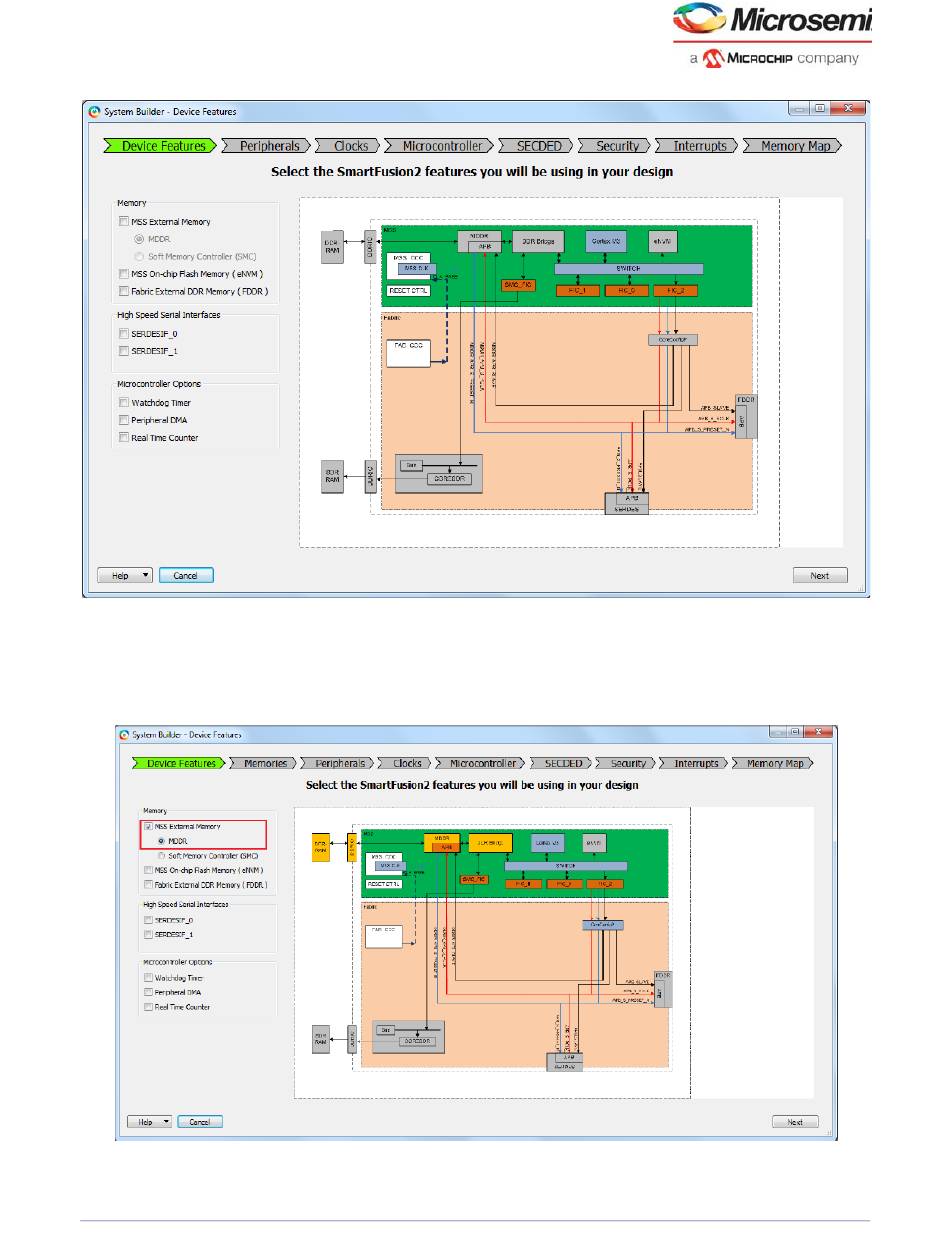Click SMC_FIC block in diagram, window without Memories tab

[519, 285]
